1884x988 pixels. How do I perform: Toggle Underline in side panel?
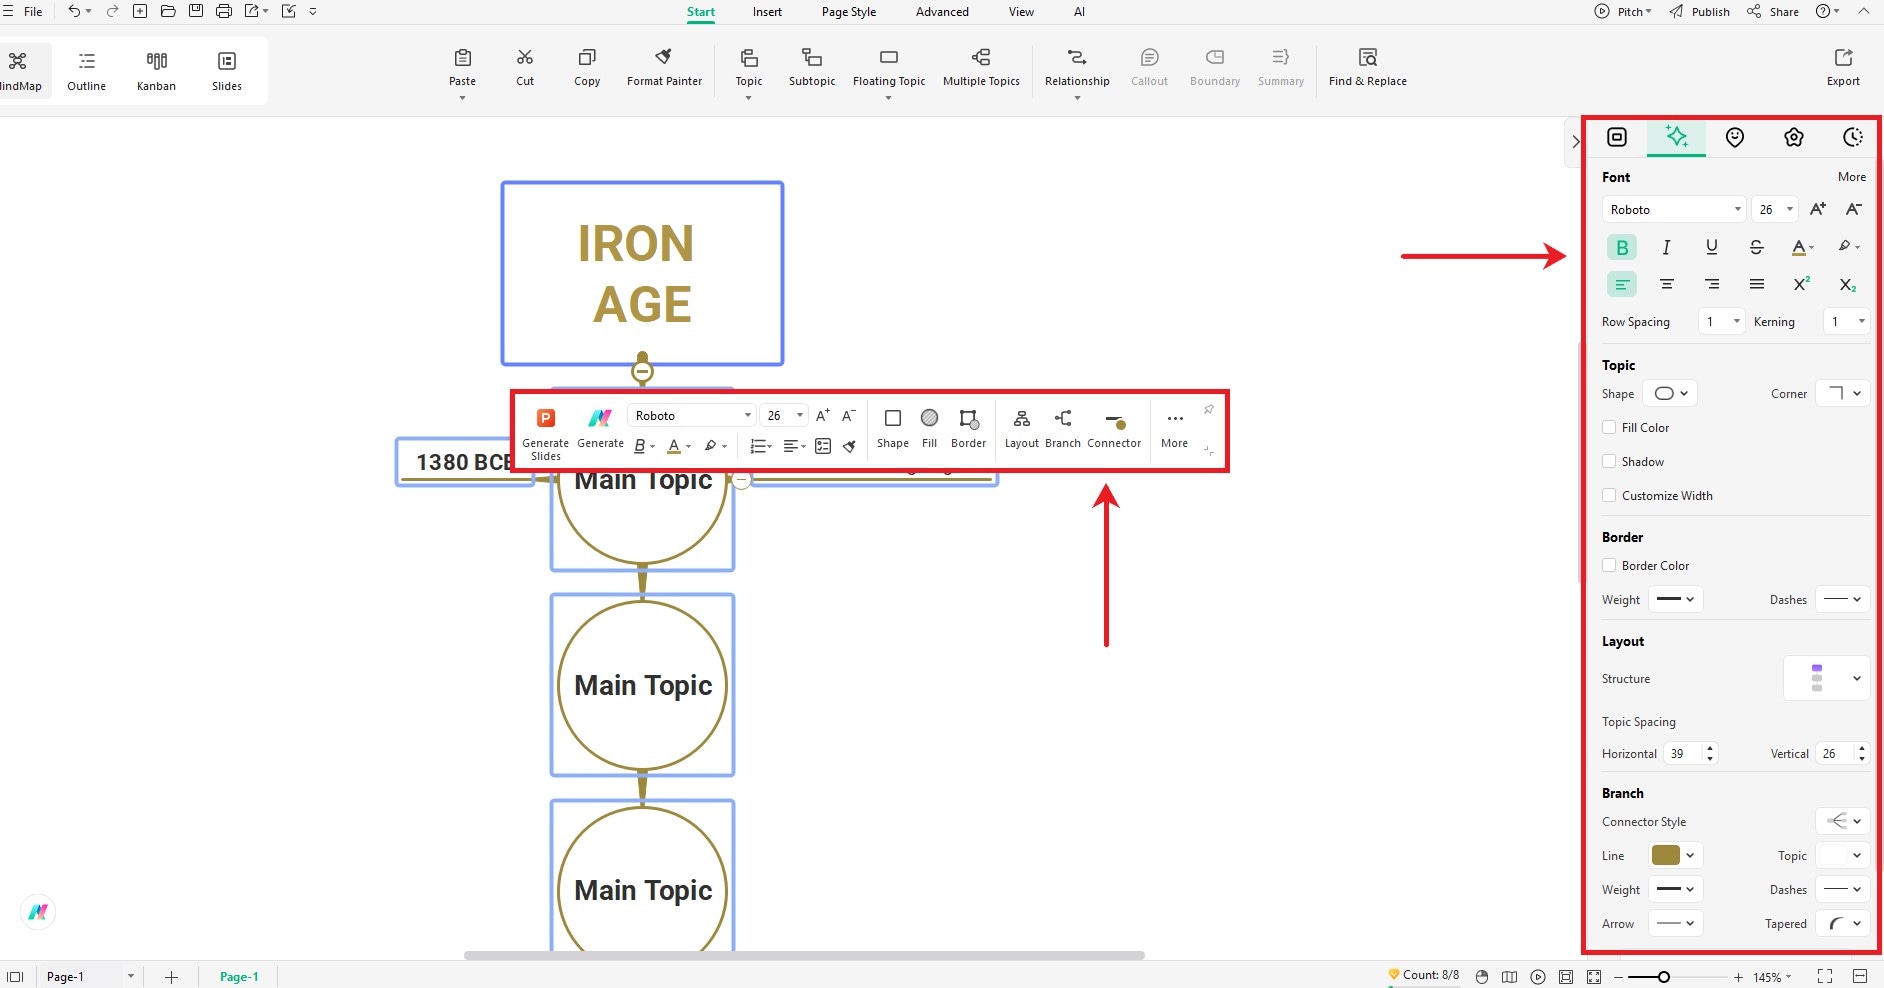pyautogui.click(x=1712, y=247)
